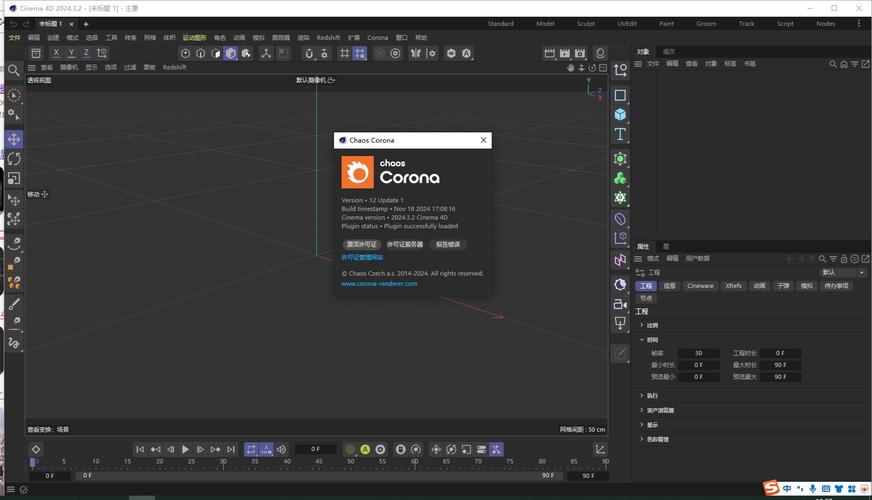Switch to the UVEdit layout tab
Viewport: 872px width, 500px height.
[627, 24]
